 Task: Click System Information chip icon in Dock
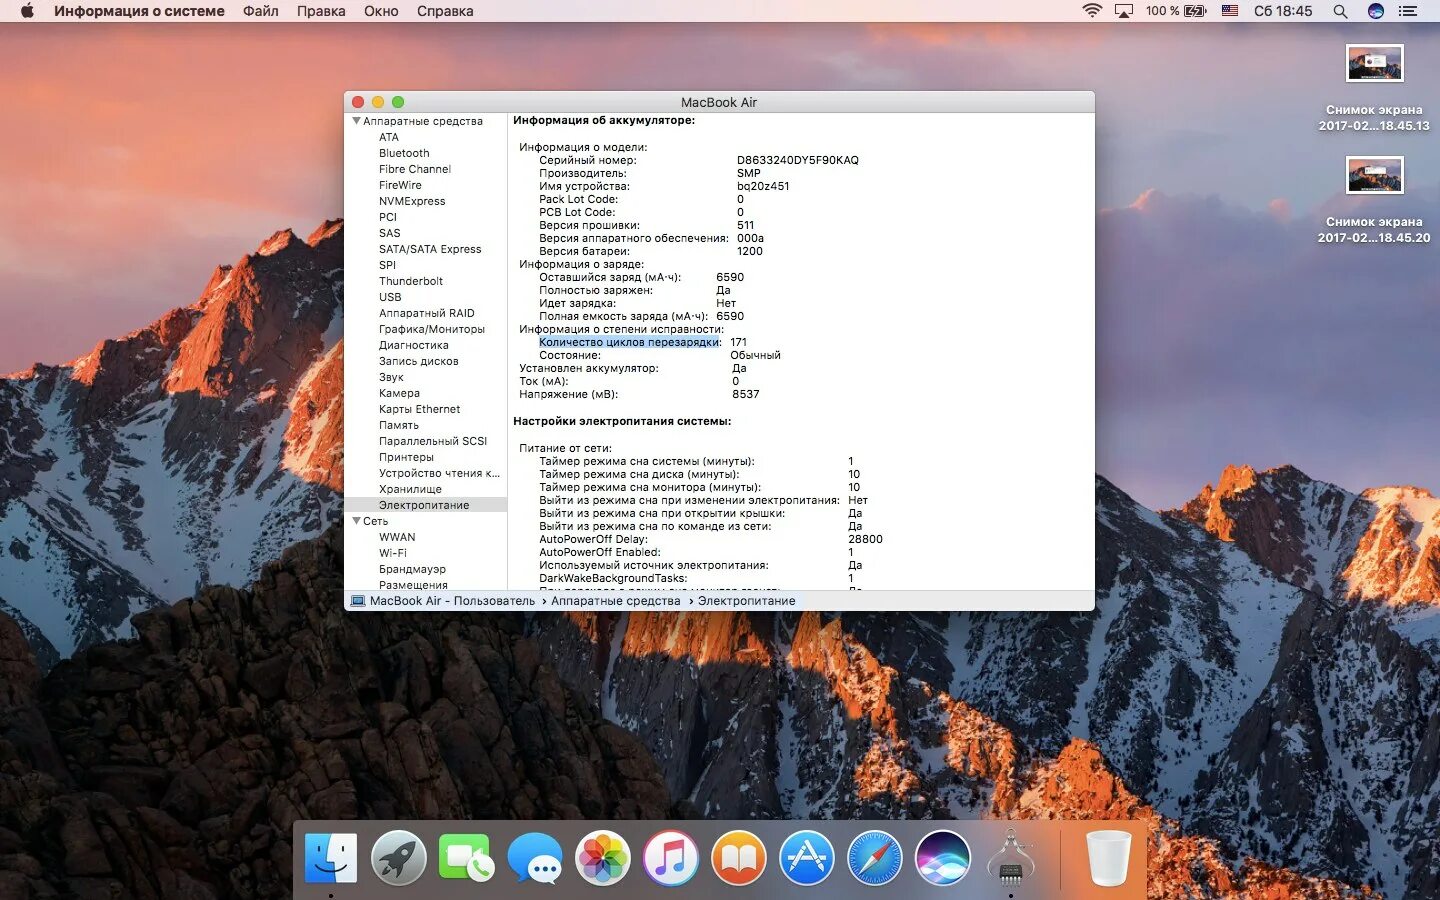(1011, 858)
